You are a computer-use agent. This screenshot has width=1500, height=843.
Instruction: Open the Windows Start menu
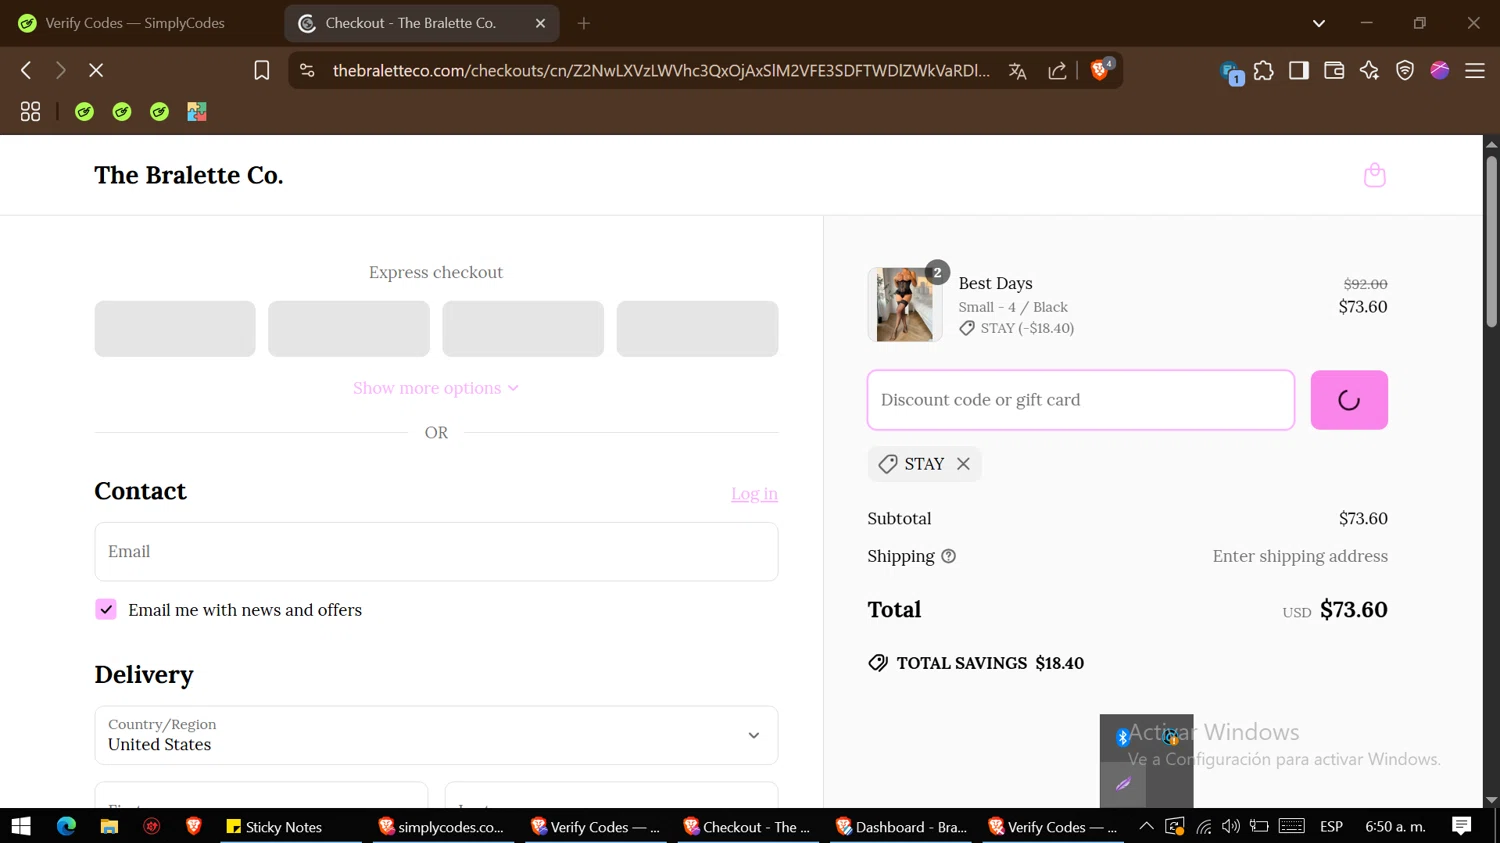pos(21,826)
